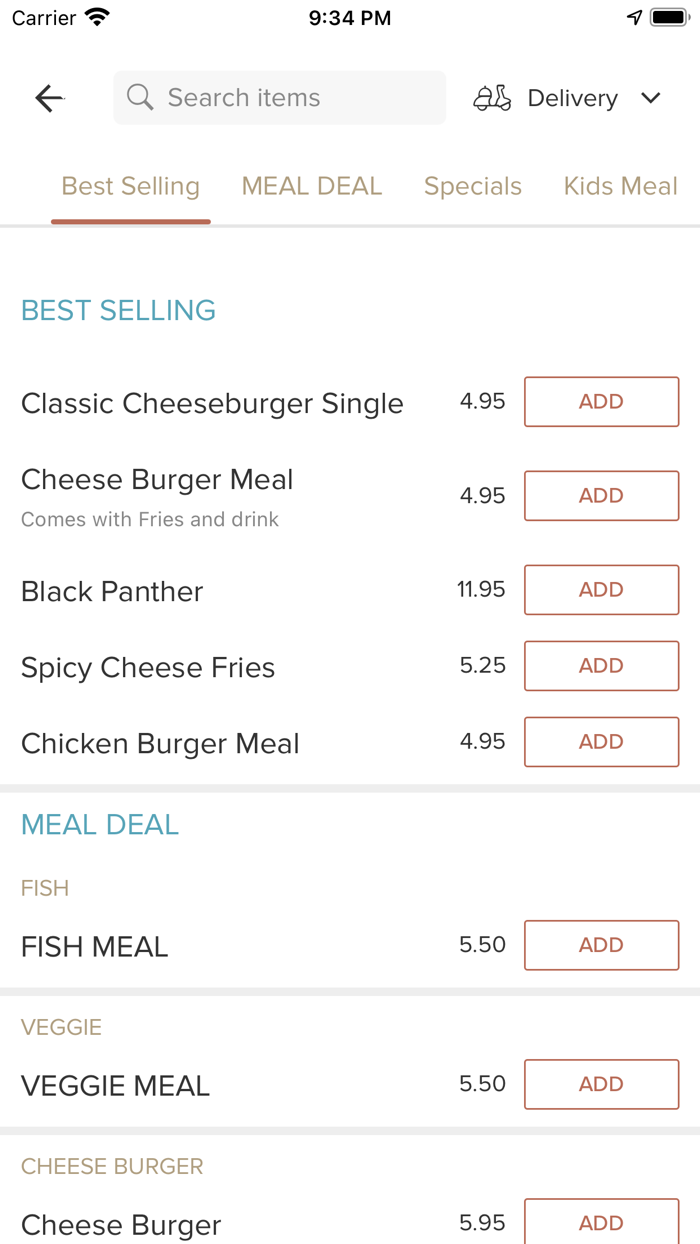Select the MEAL DEAL category tab
Image resolution: width=700 pixels, height=1244 pixels.
tap(311, 186)
